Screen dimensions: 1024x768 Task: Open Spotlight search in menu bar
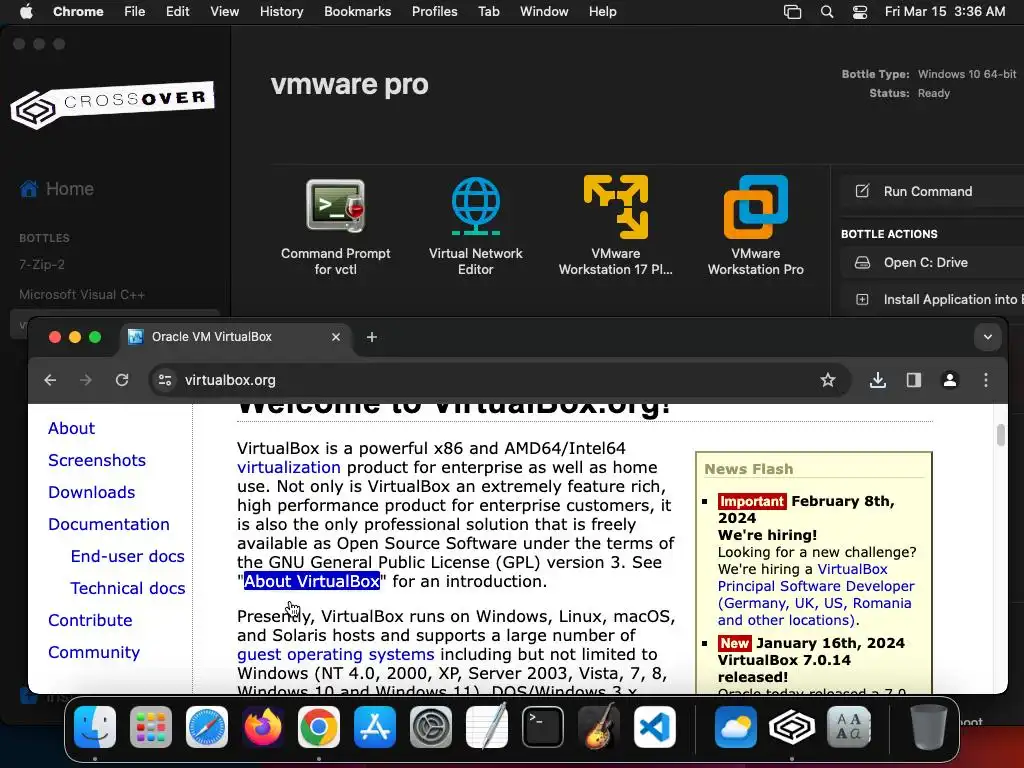coord(827,12)
